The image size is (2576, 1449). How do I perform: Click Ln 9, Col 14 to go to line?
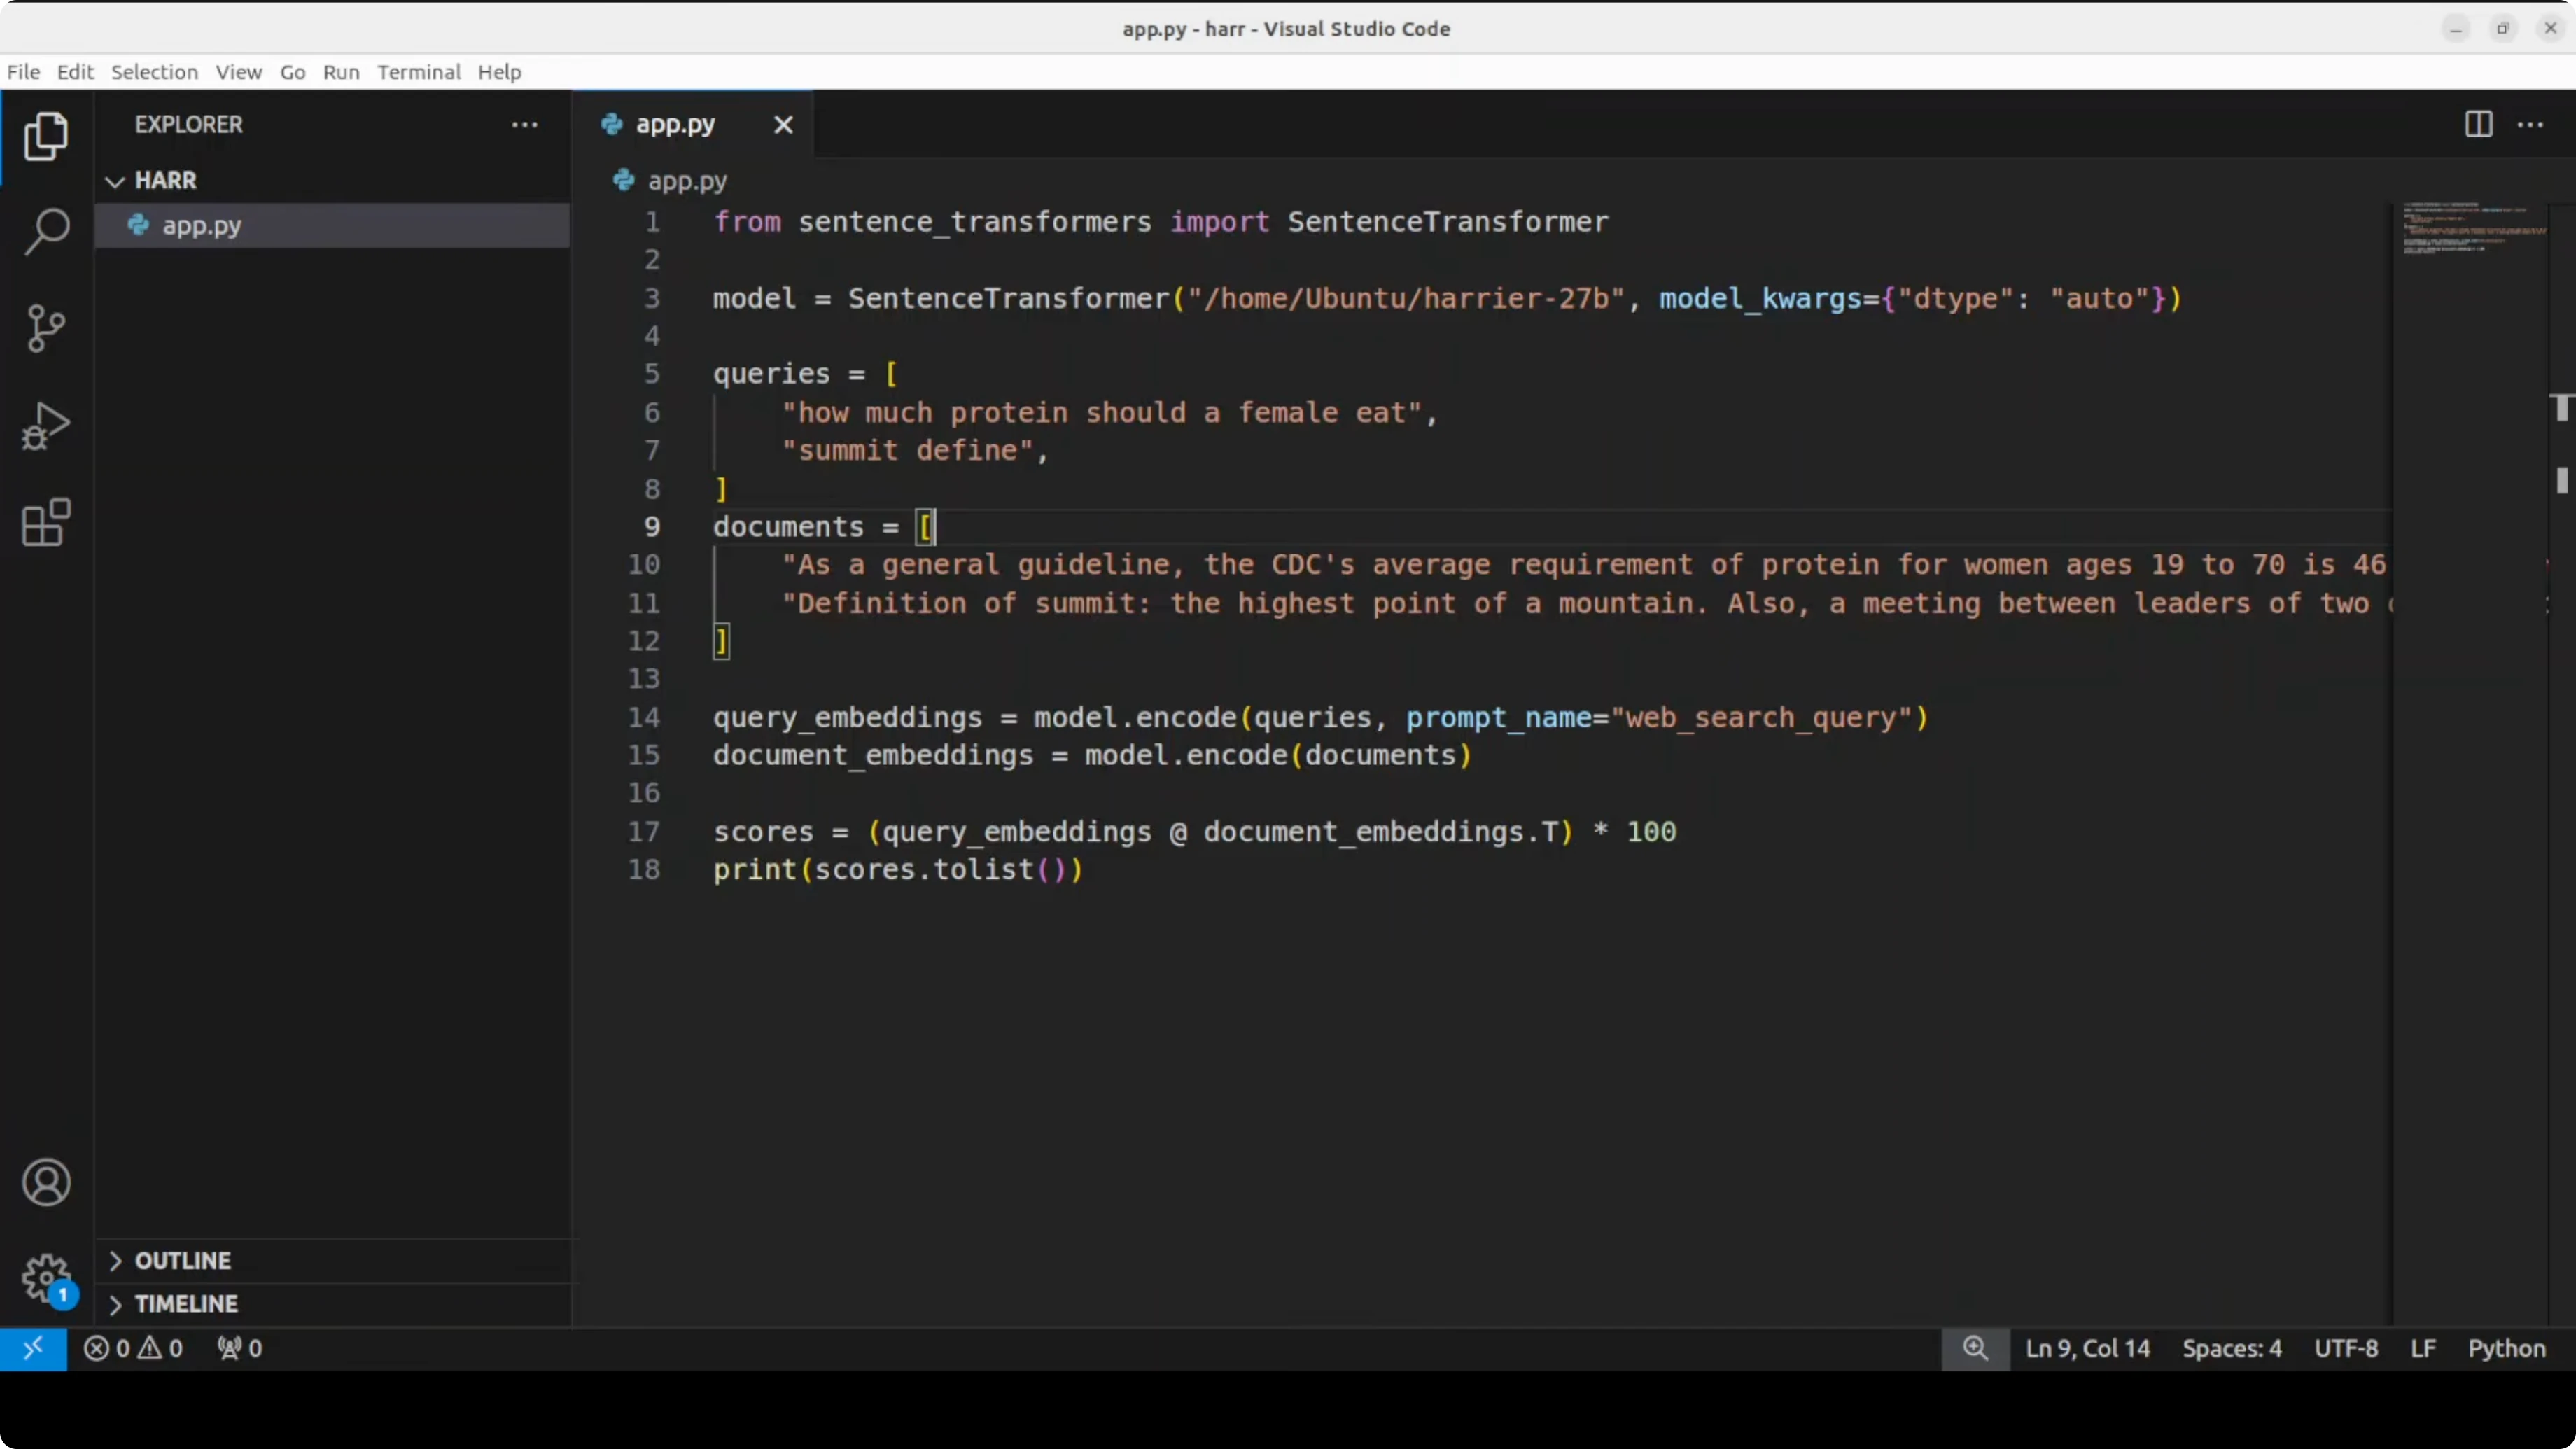tap(2087, 1347)
